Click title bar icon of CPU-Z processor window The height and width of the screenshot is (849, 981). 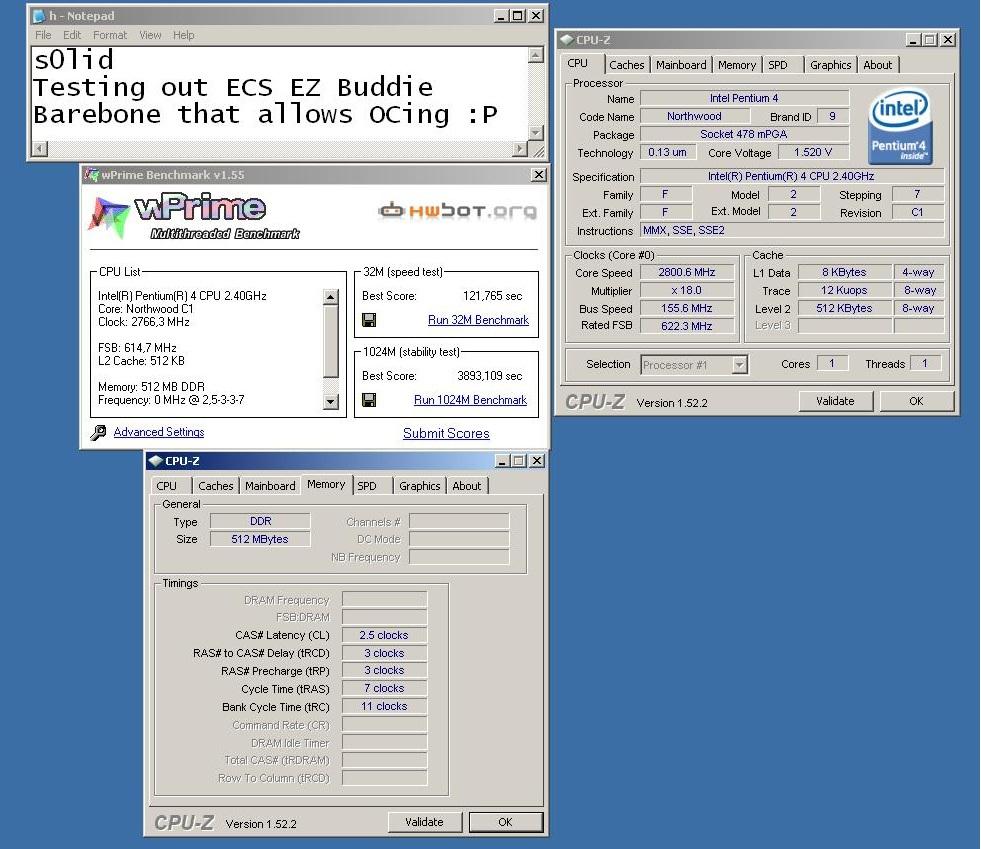(567, 40)
